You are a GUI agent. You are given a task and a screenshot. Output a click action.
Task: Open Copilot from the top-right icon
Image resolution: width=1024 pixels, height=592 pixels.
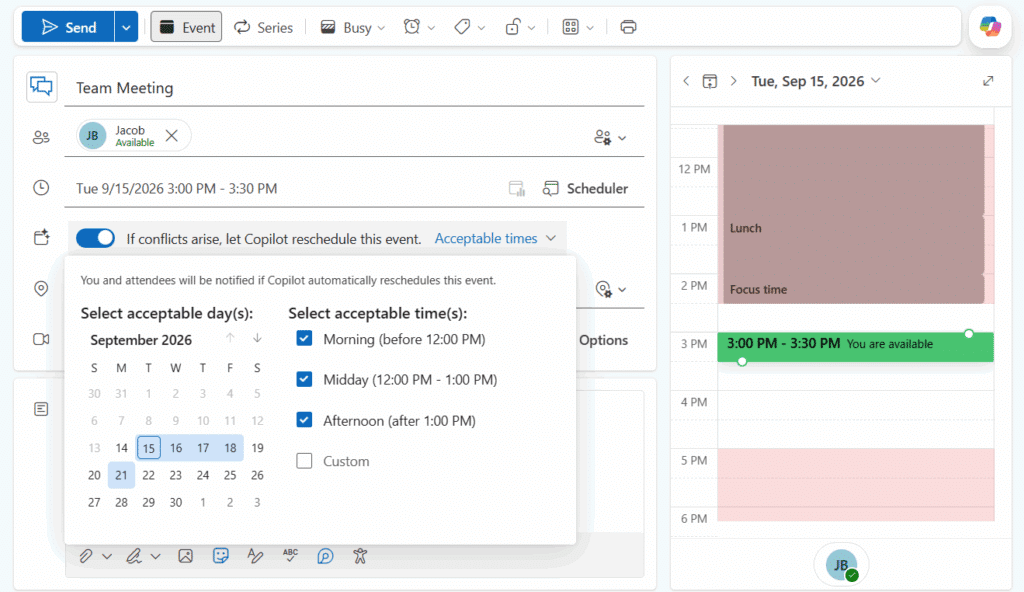point(990,27)
